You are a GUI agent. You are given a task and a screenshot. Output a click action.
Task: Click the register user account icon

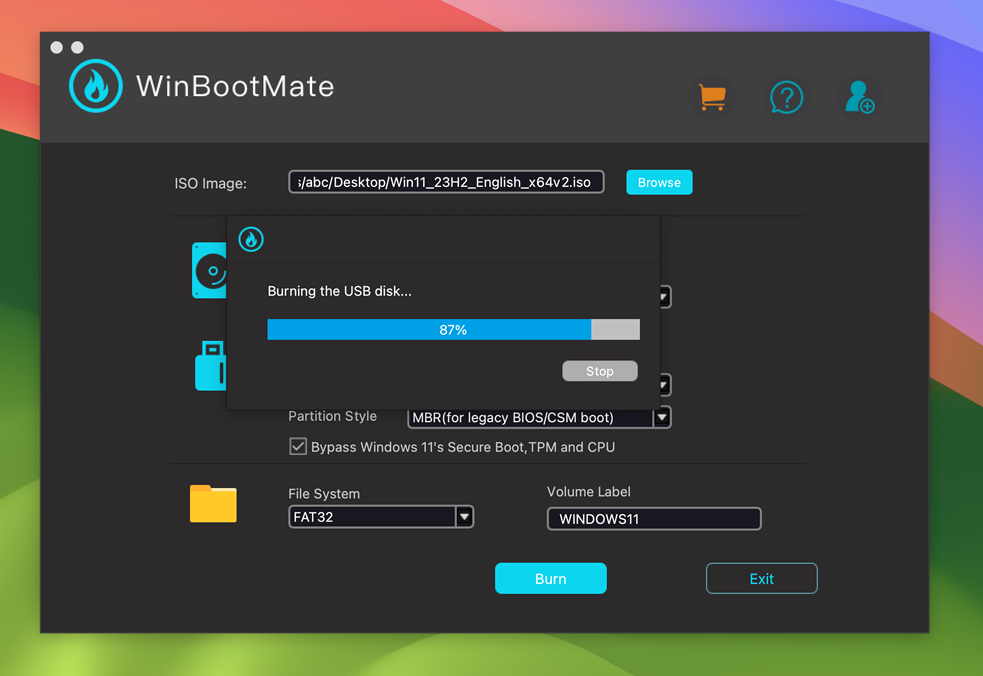(x=859, y=97)
